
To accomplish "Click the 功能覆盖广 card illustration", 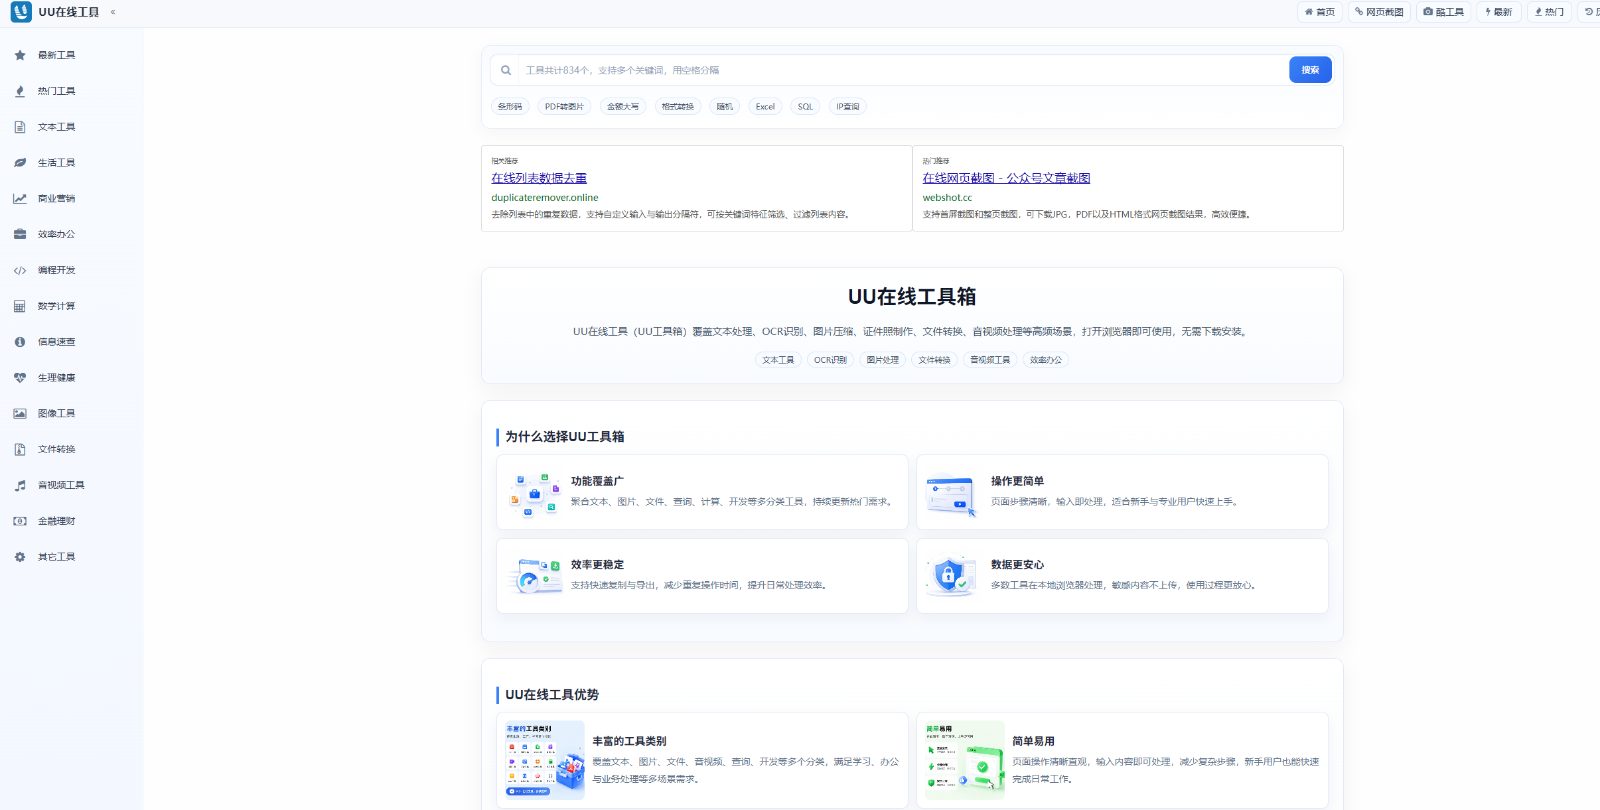I will pos(534,492).
